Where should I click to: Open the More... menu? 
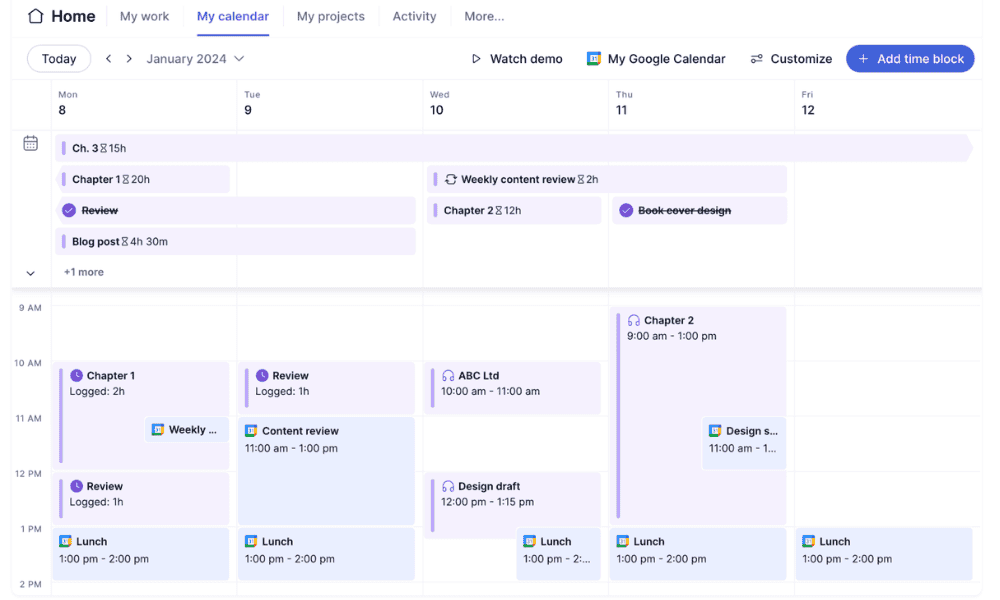pos(484,16)
